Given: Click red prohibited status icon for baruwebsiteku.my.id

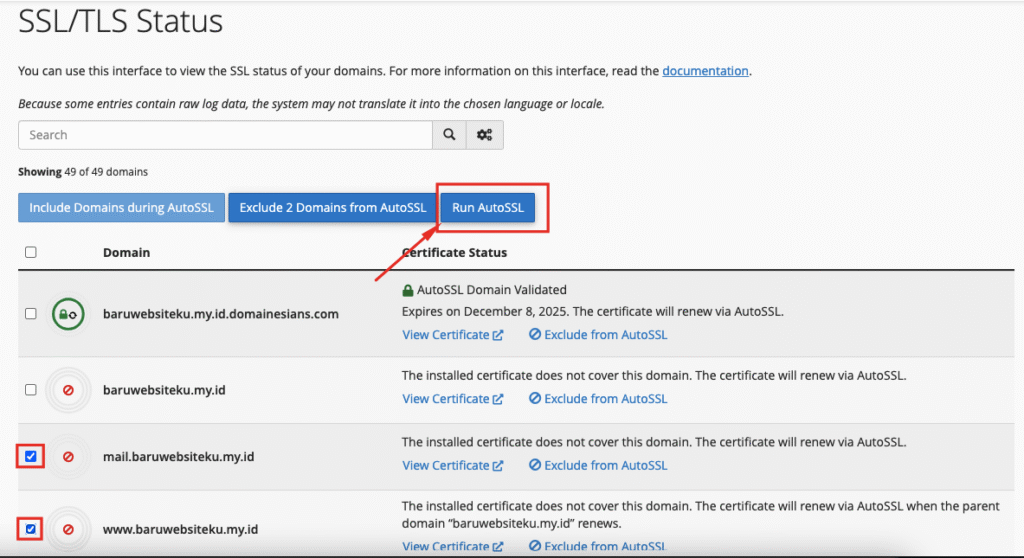Looking at the screenshot, I should tap(68, 390).
